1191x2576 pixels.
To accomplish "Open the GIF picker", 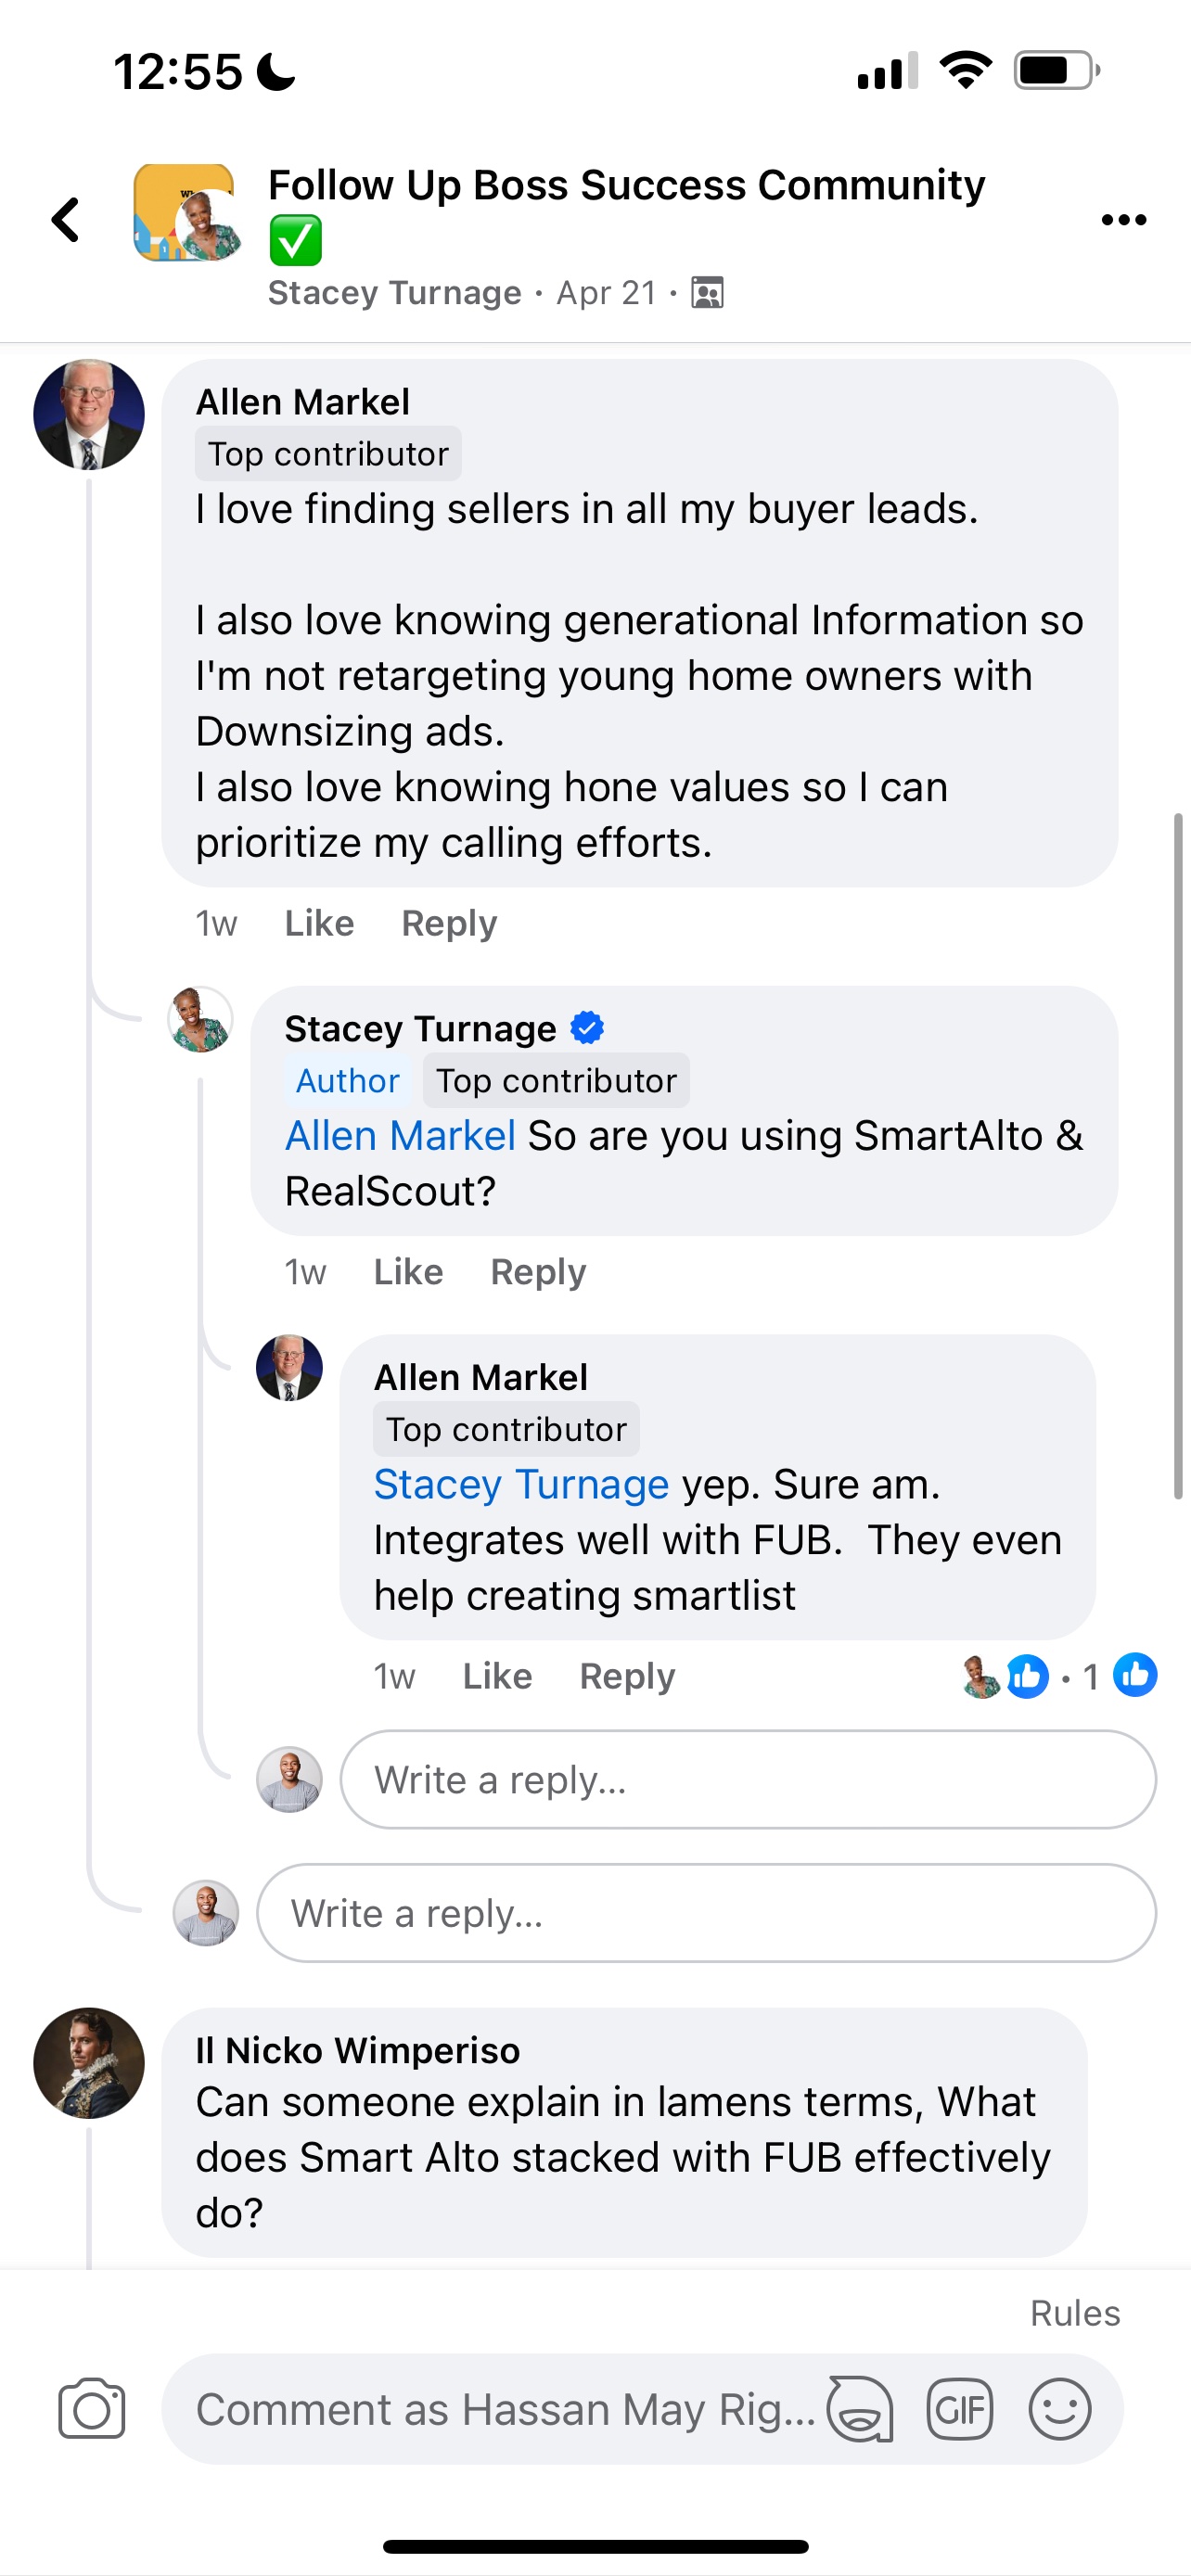I will click(x=959, y=2409).
